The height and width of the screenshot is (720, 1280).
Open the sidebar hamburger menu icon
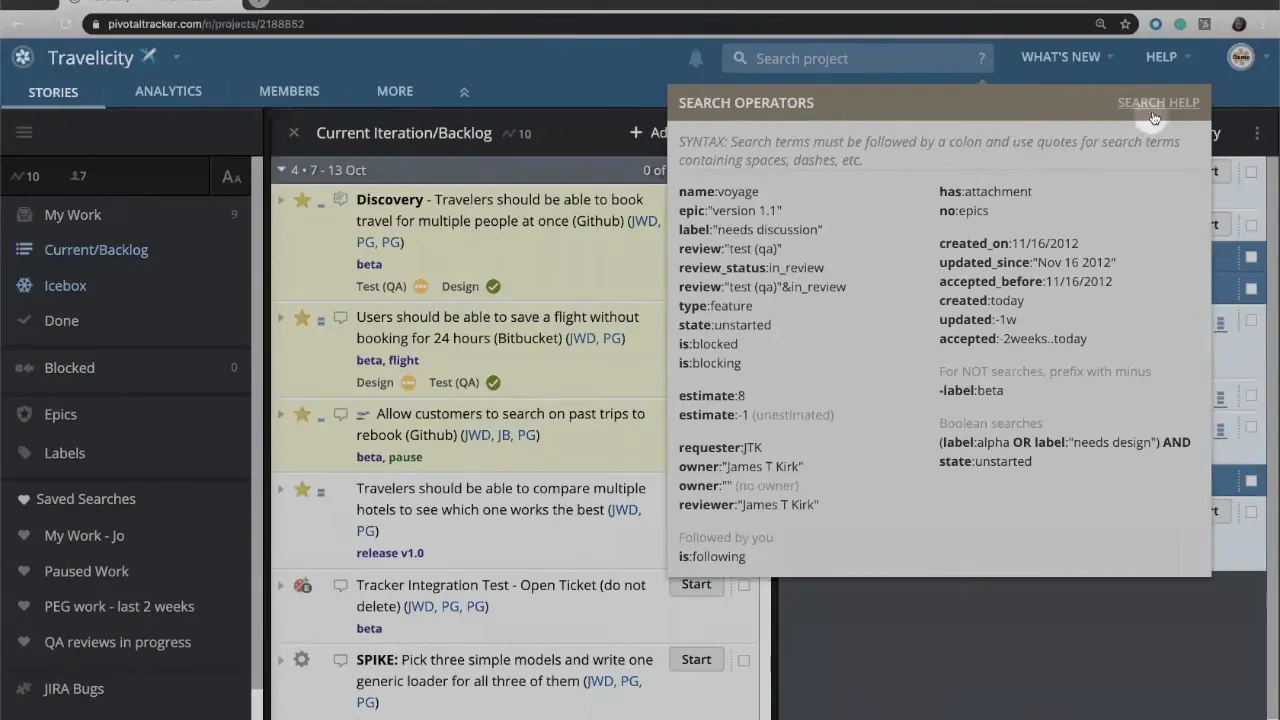point(24,131)
